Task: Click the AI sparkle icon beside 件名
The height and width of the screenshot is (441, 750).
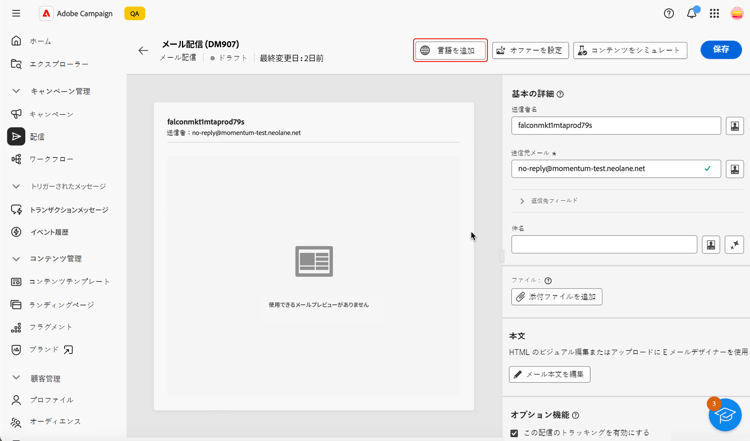Action: pos(734,244)
